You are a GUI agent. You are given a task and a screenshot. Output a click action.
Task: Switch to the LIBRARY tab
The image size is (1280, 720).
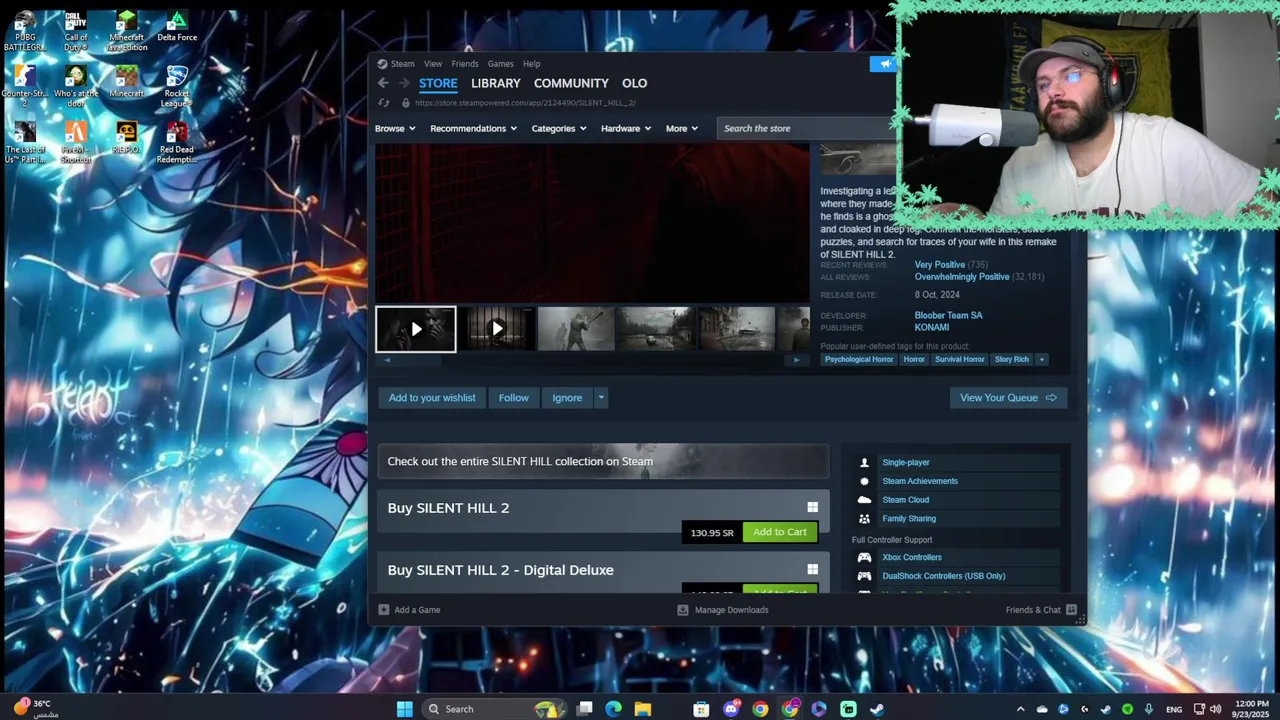(496, 83)
